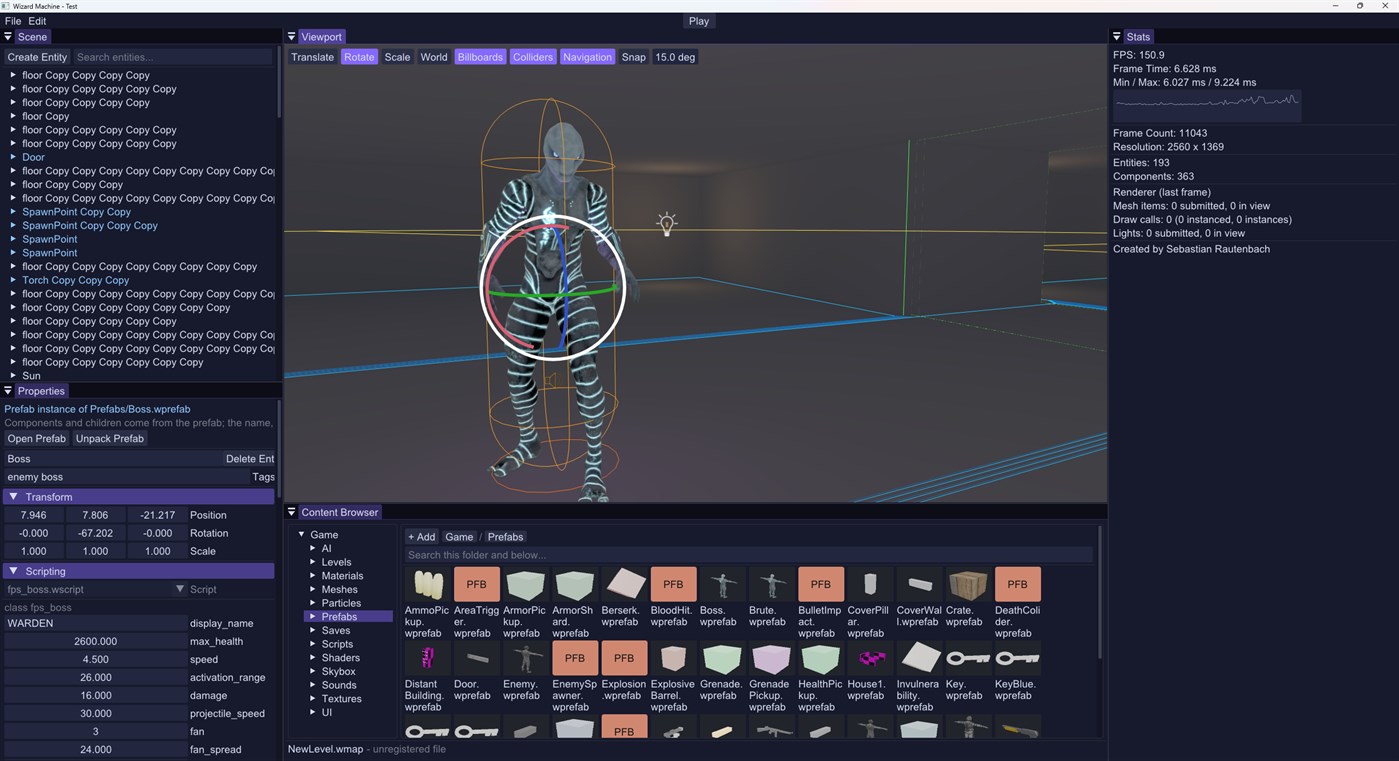Toggle Snap in viewport toolbar
1399x761 pixels.
(634, 57)
